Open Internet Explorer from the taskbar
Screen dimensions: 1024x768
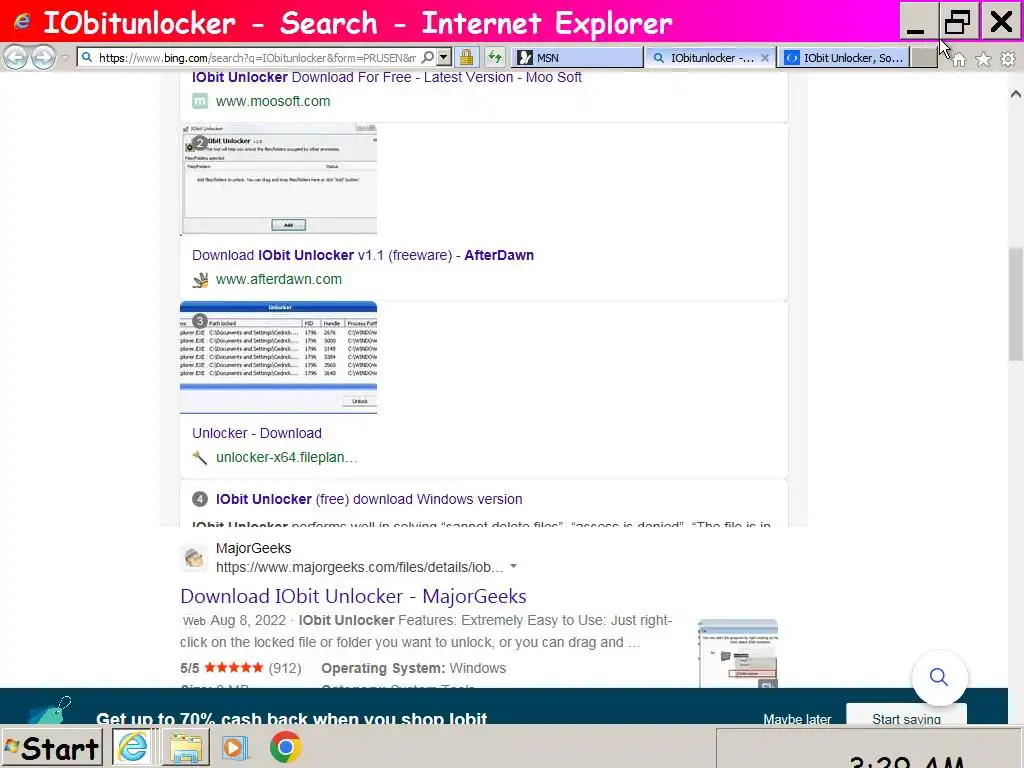pyautogui.click(x=133, y=748)
